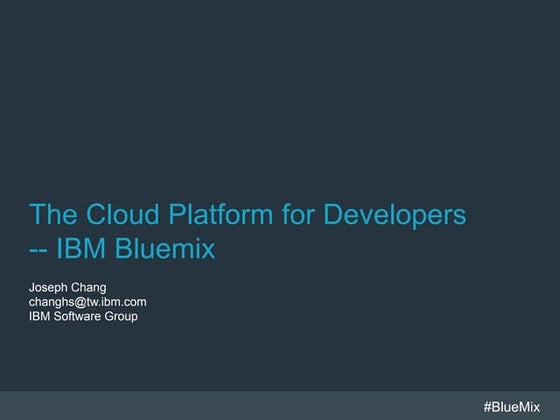Click the presenter name "Joseph Chang"
This screenshot has height=420, width=560.
pyautogui.click(x=68, y=288)
